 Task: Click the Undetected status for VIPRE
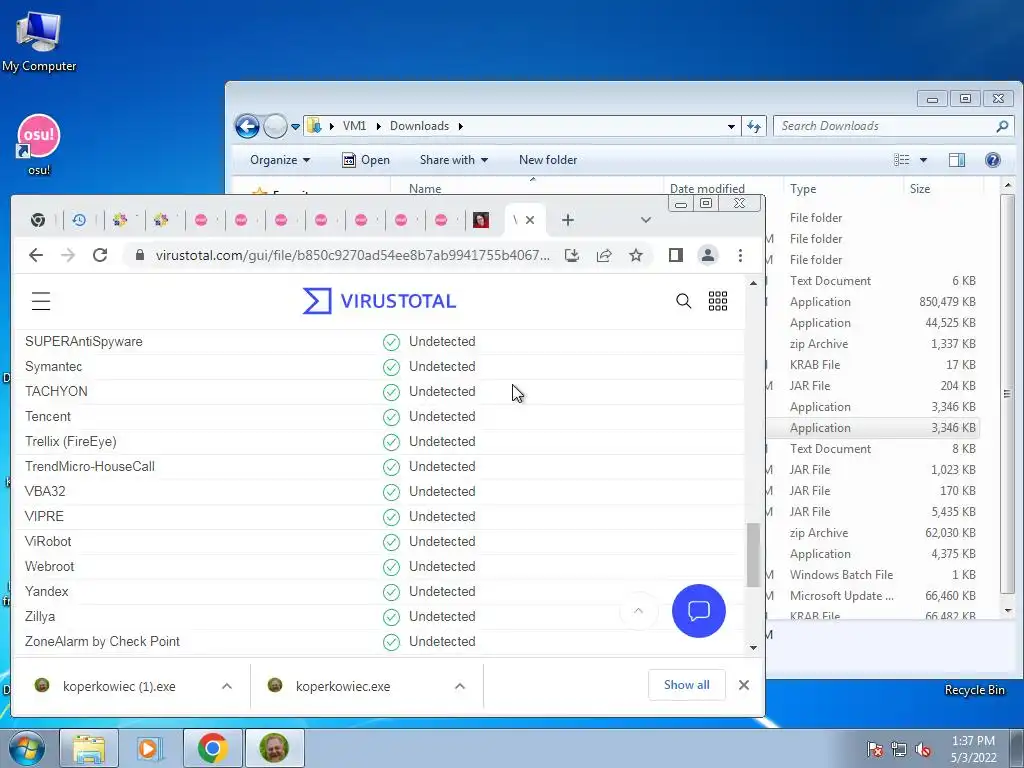[442, 517]
